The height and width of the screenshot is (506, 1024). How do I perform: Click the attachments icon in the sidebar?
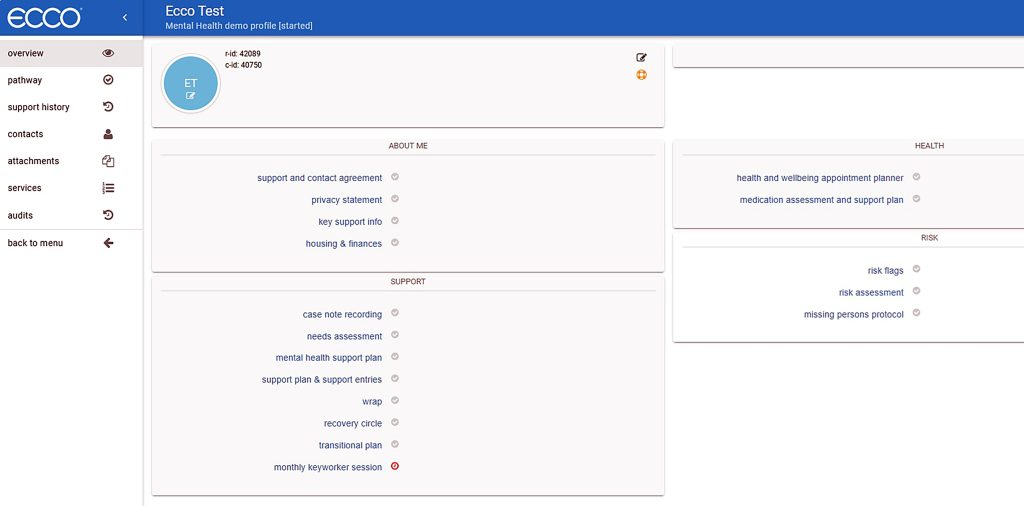pos(108,161)
